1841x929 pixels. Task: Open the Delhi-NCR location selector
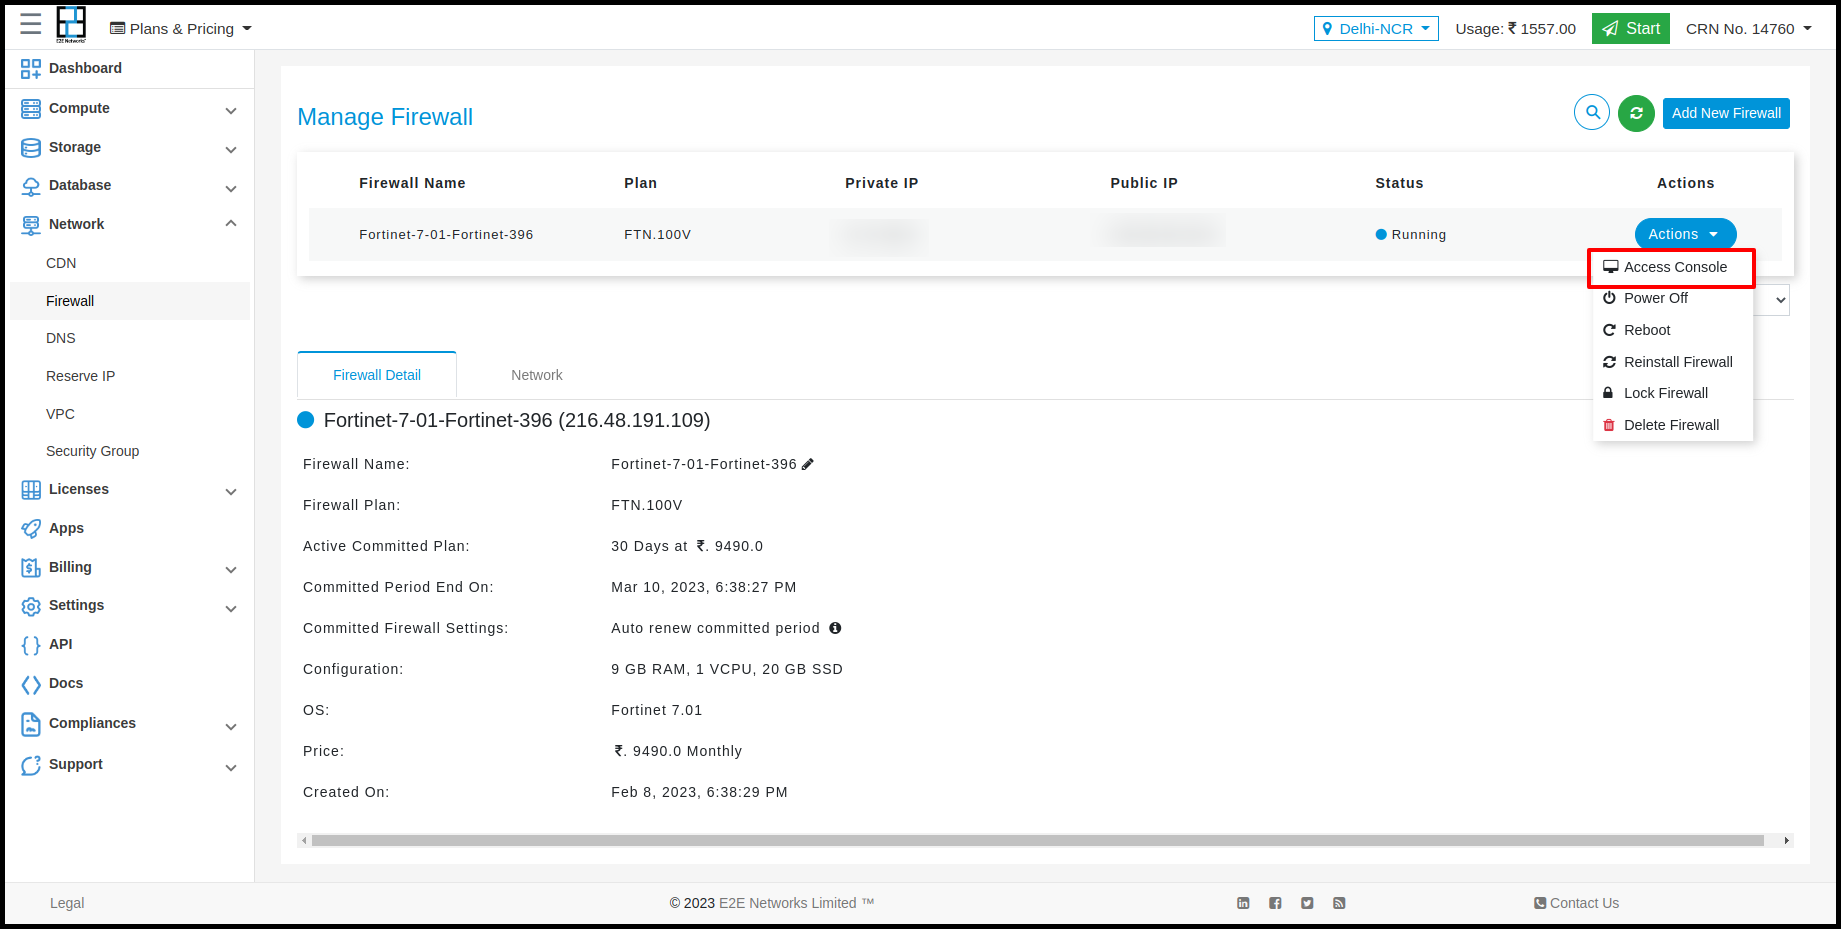coord(1376,29)
